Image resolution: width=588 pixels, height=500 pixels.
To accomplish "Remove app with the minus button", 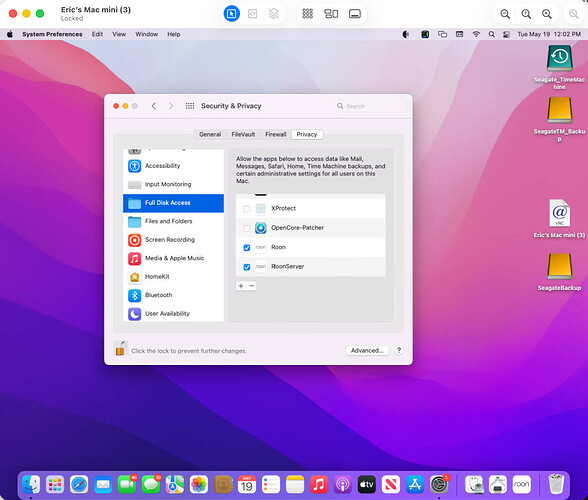I will [x=252, y=286].
